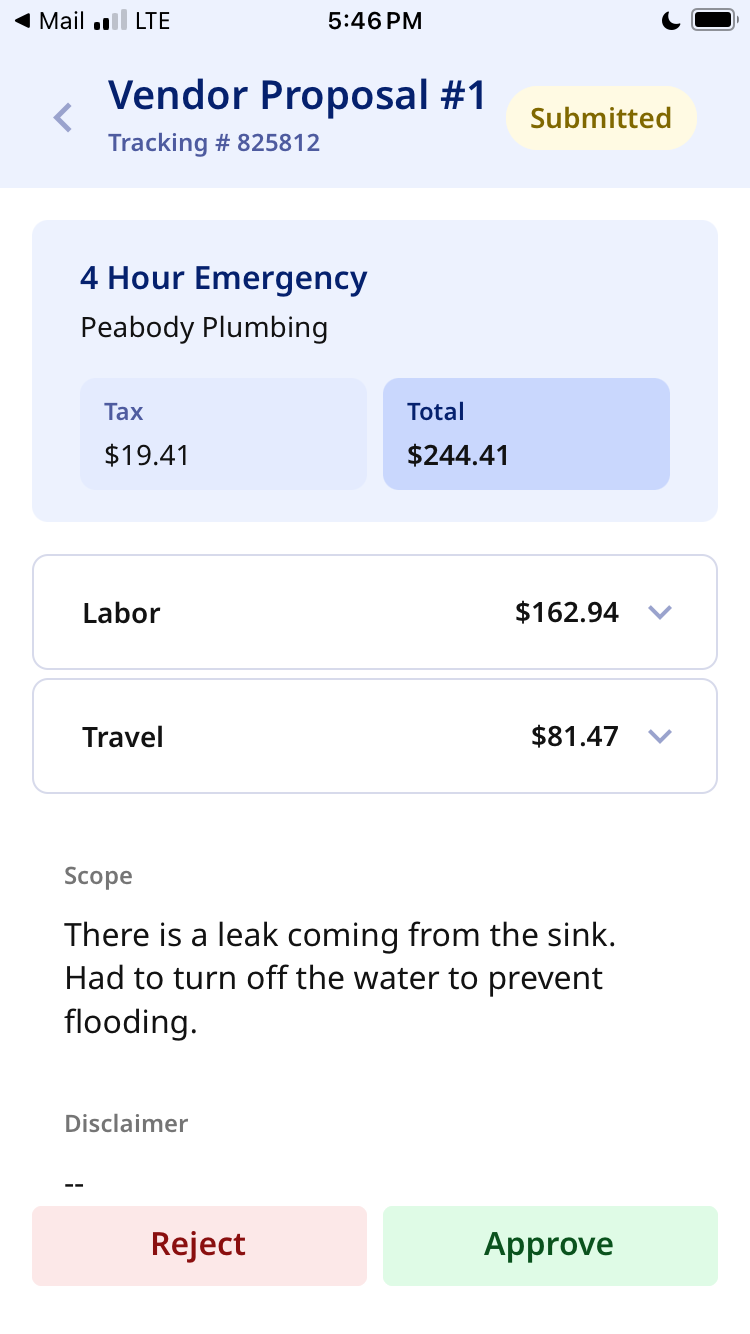Image resolution: width=750 pixels, height=1334 pixels.
Task: Tap the Peabody Plumbing vendor name
Action: tap(204, 328)
